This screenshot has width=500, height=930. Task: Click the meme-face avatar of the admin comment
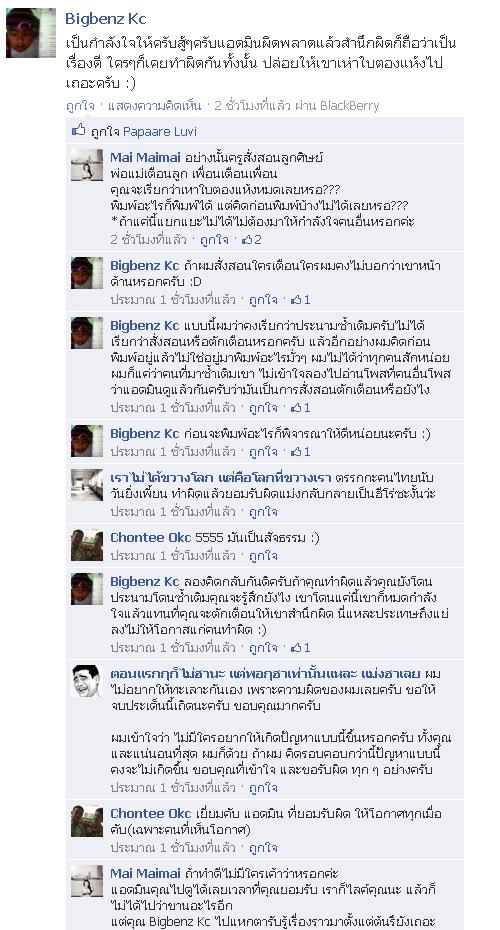tap(87, 681)
